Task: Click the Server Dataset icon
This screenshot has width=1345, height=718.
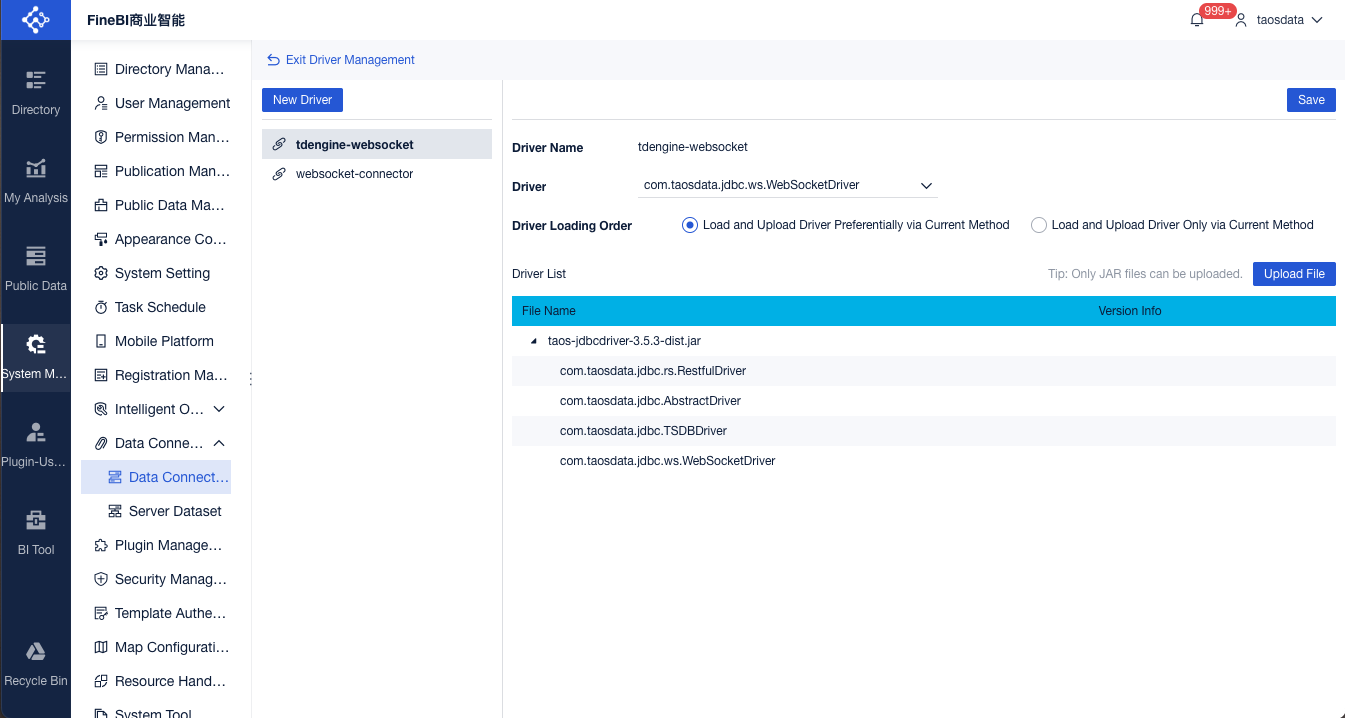Action: [x=115, y=511]
